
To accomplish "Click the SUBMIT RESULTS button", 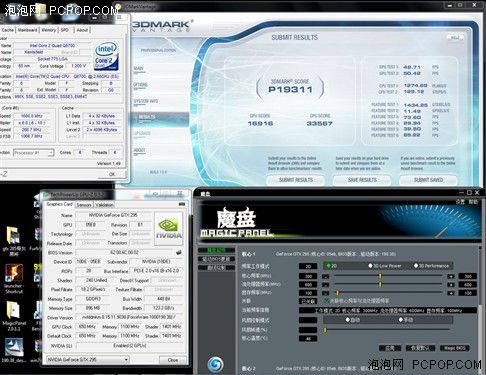I will [x=296, y=180].
